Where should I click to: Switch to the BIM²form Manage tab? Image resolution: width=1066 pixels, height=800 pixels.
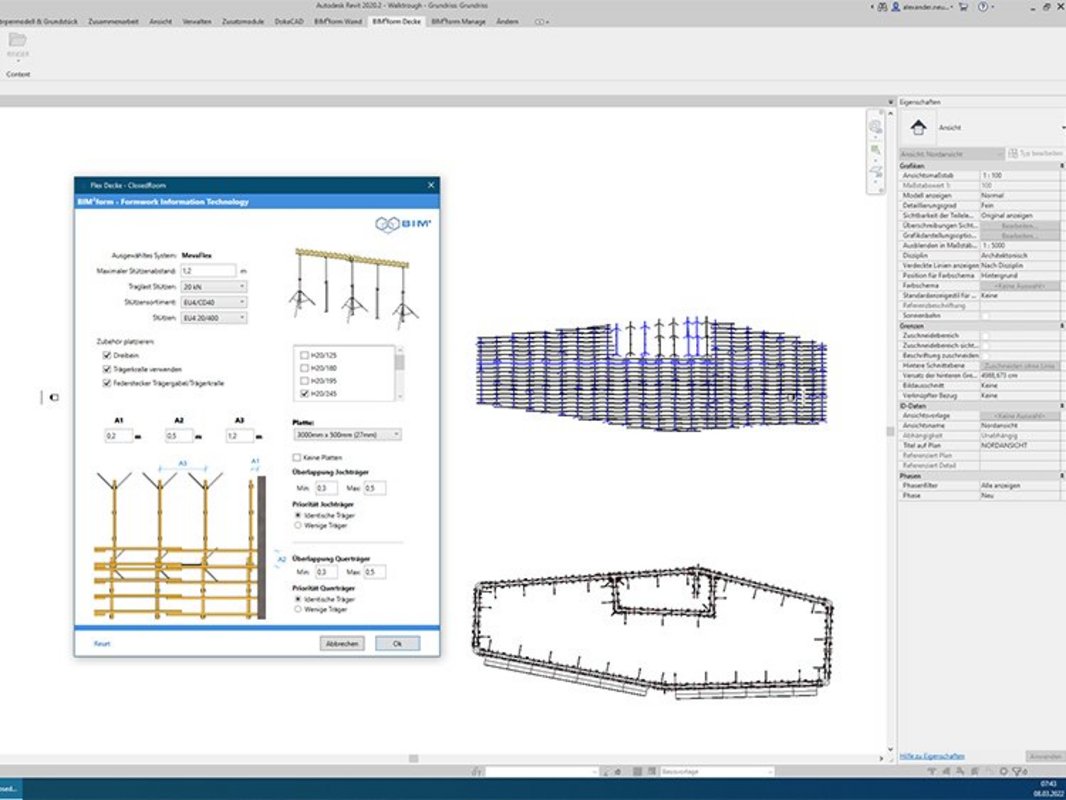(457, 20)
